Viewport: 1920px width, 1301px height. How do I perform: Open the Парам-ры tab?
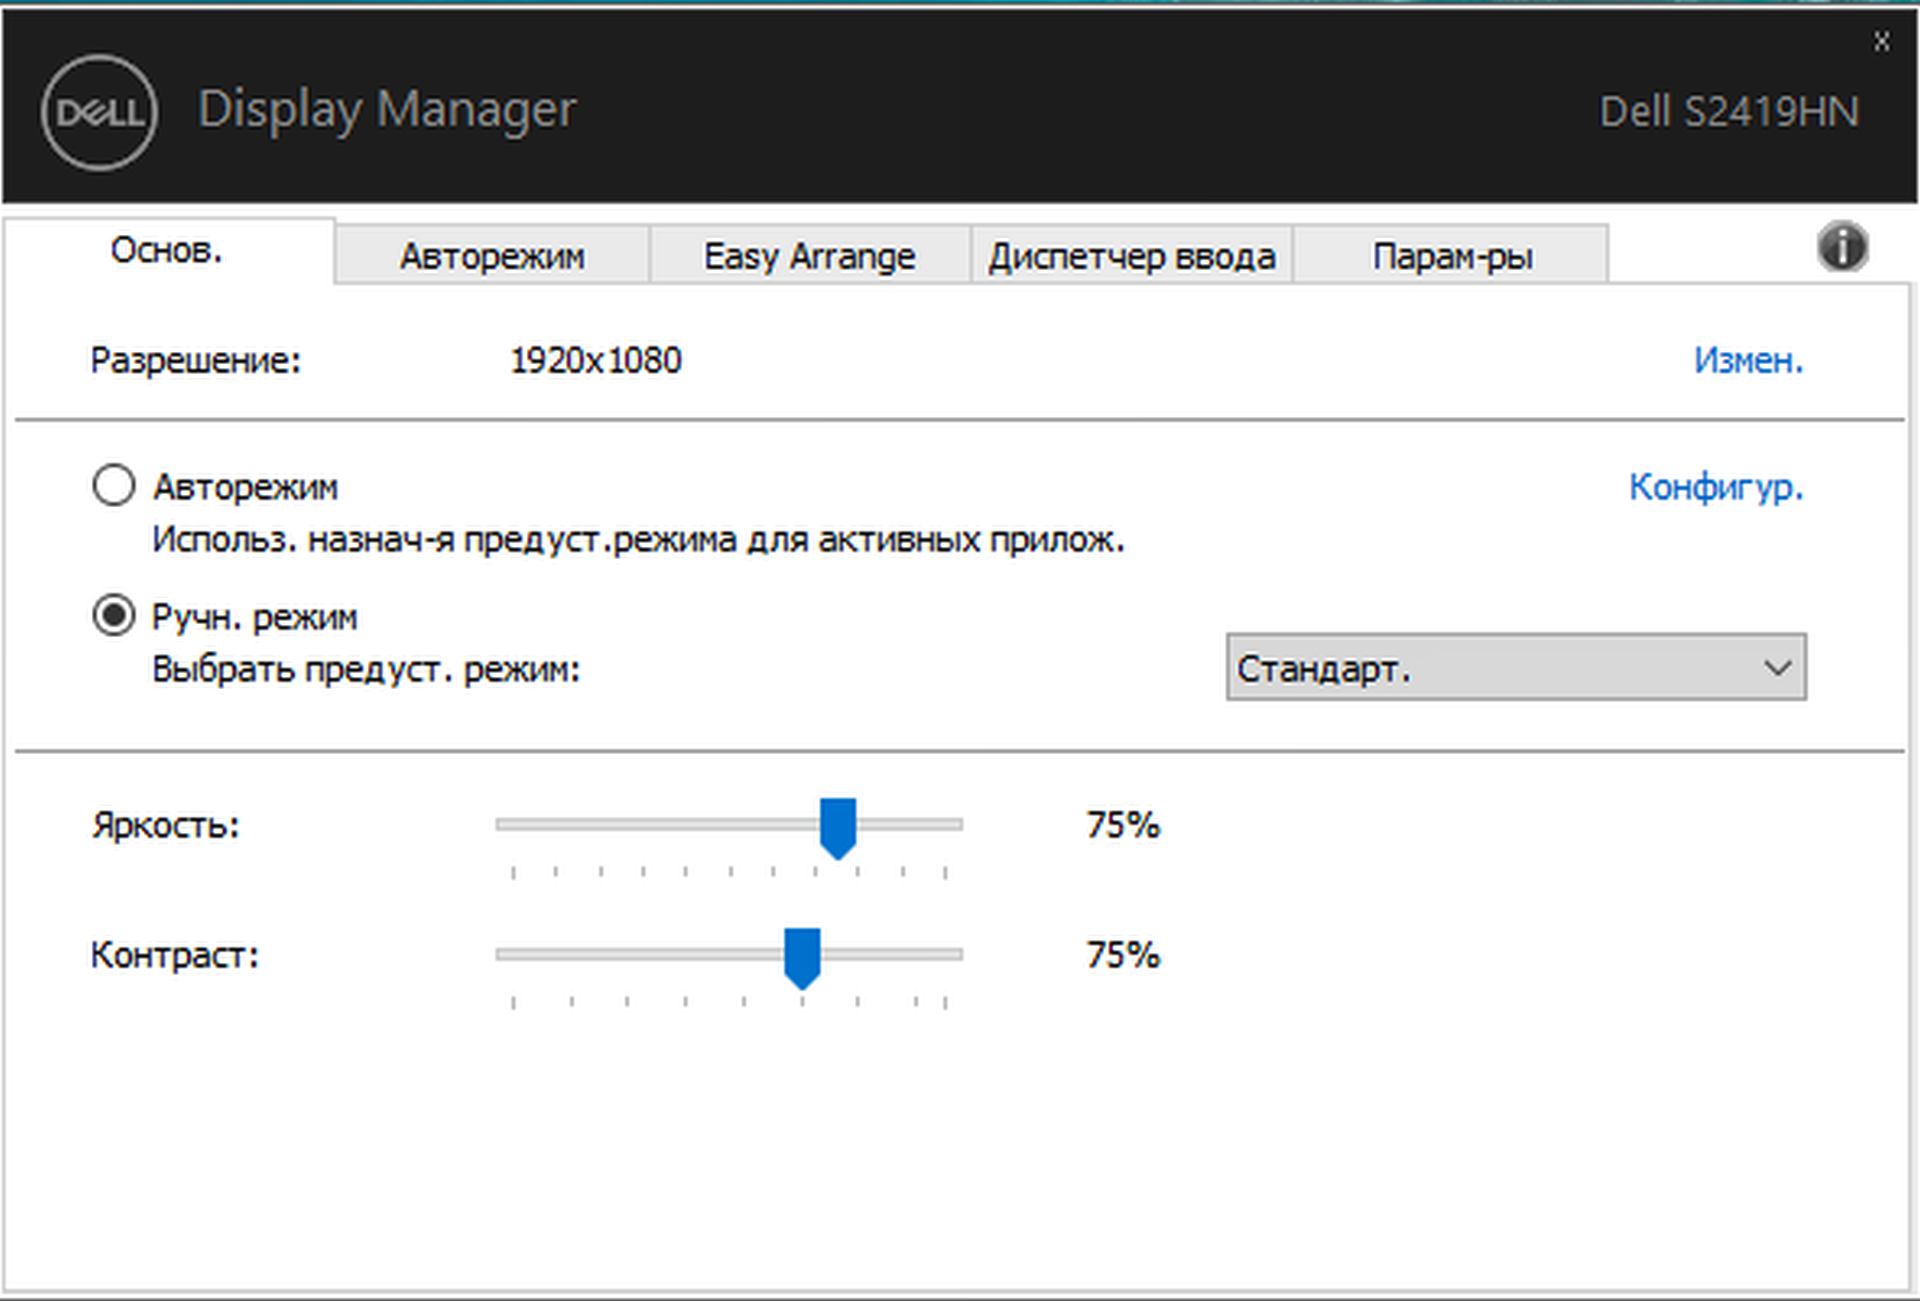(x=1451, y=256)
